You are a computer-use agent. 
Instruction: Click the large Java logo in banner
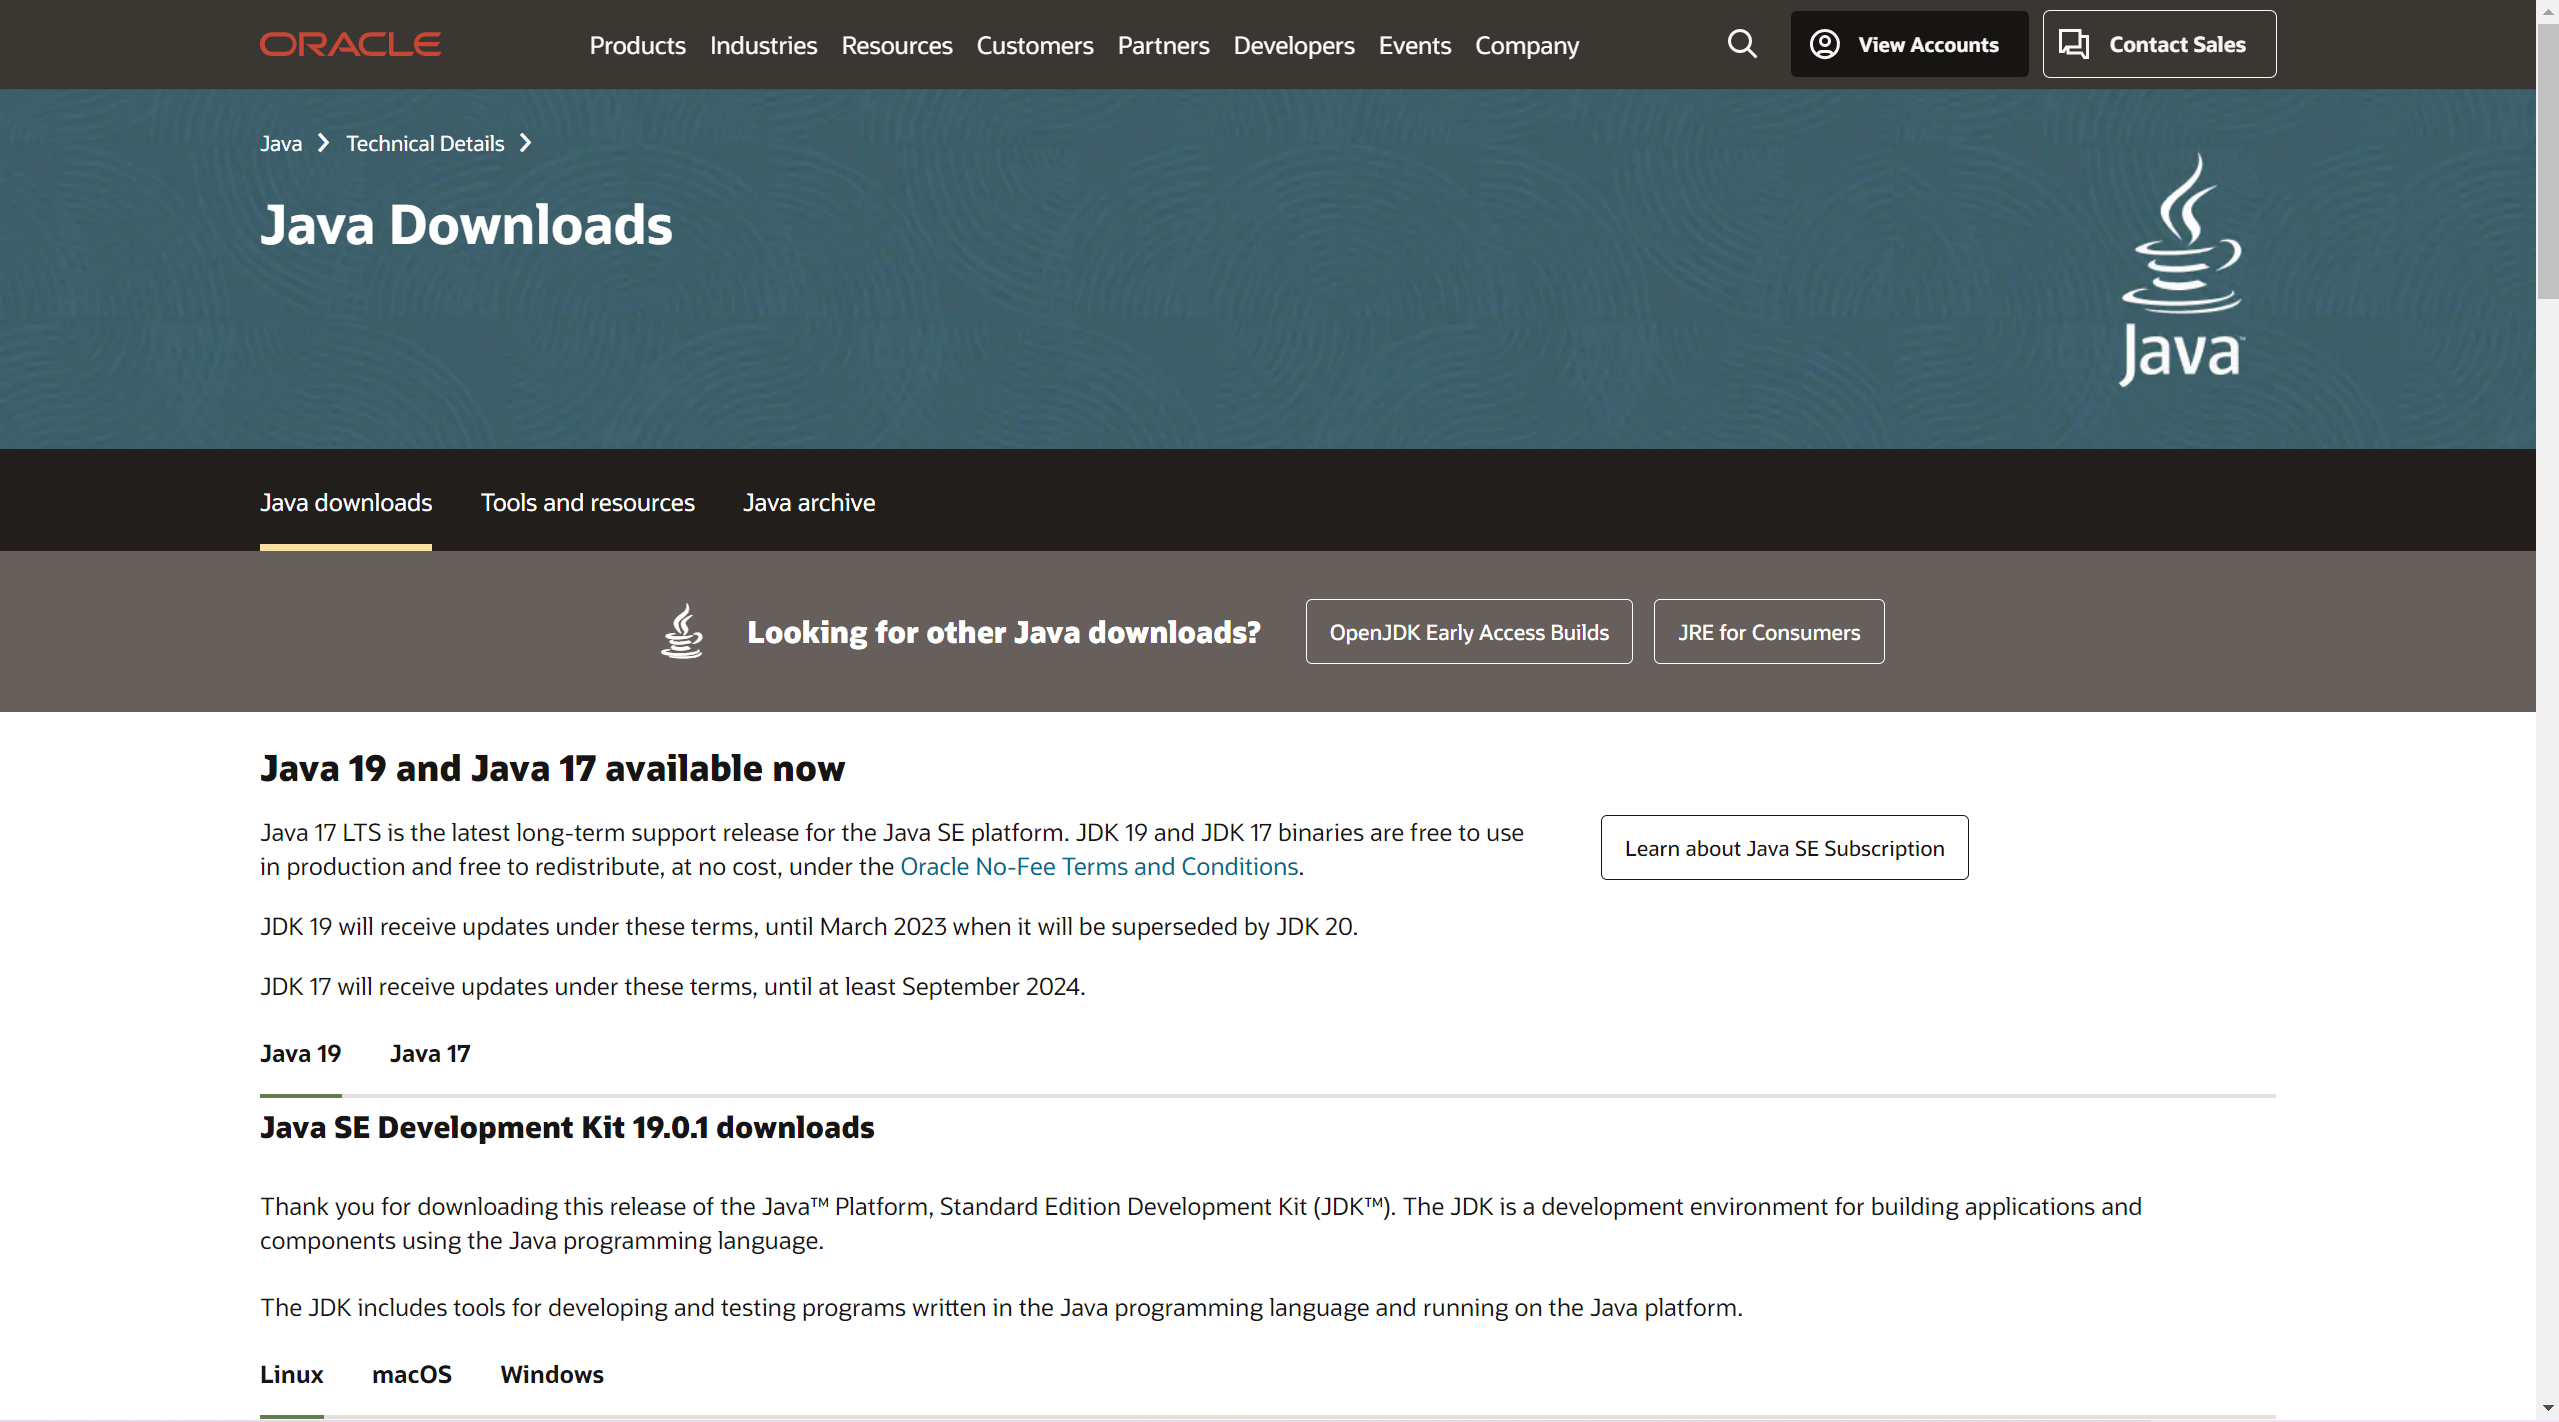(2182, 269)
